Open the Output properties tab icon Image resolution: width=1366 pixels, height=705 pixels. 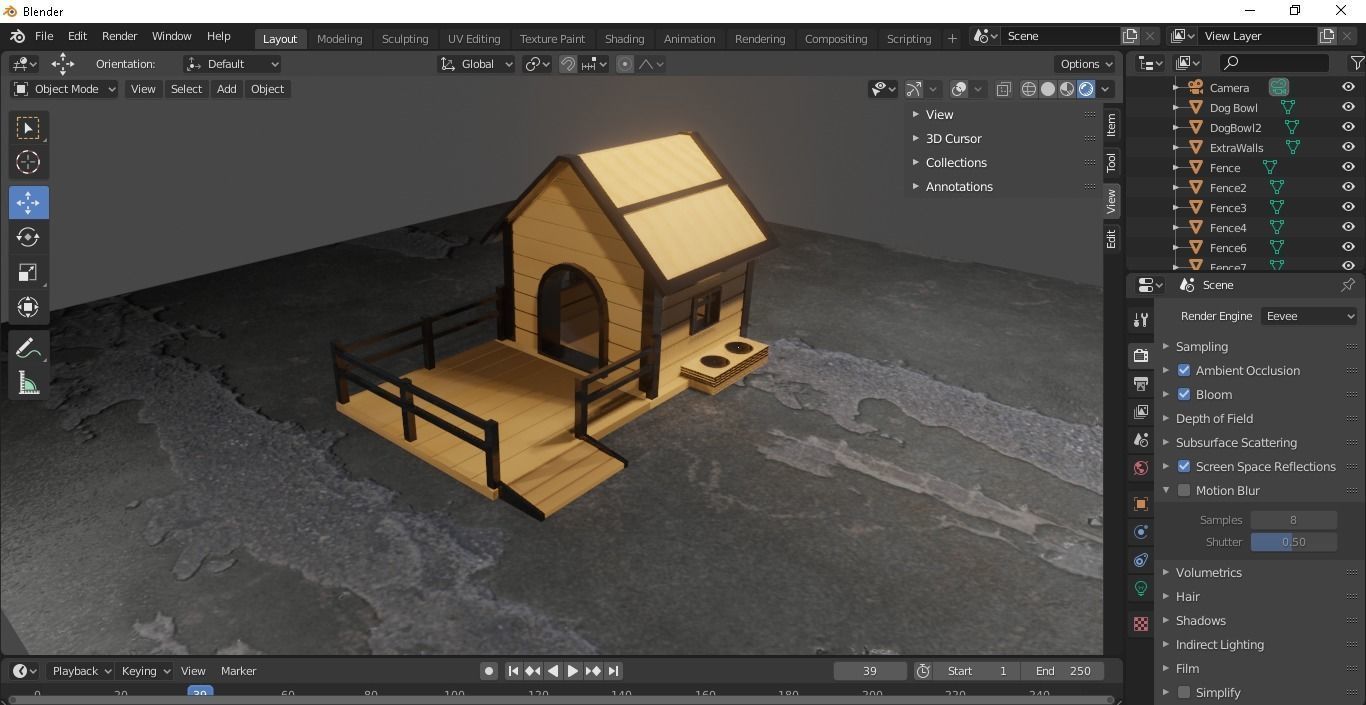[x=1140, y=383]
